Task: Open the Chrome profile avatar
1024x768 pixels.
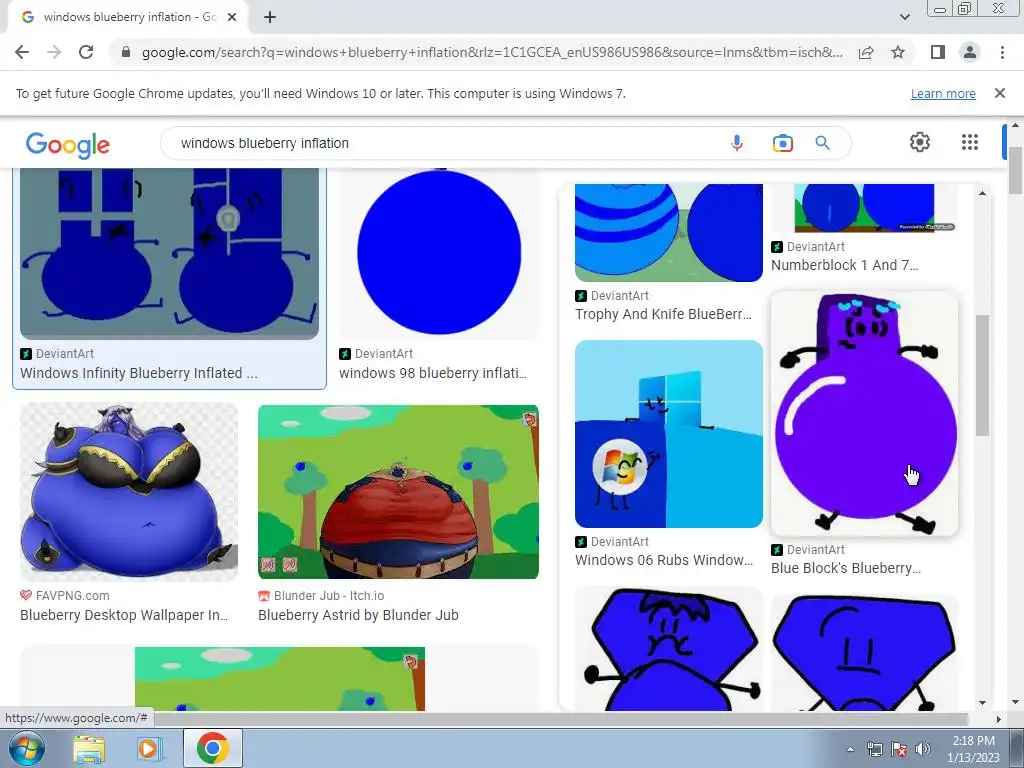Action: click(970, 52)
